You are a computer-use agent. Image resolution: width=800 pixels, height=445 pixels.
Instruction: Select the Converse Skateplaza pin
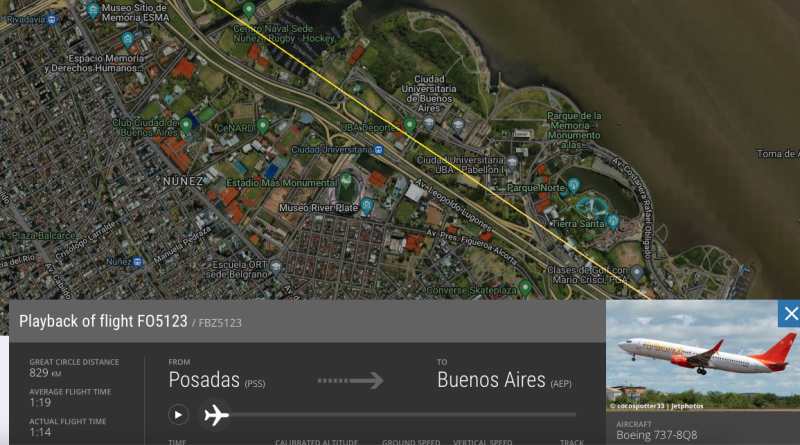[x=525, y=287]
